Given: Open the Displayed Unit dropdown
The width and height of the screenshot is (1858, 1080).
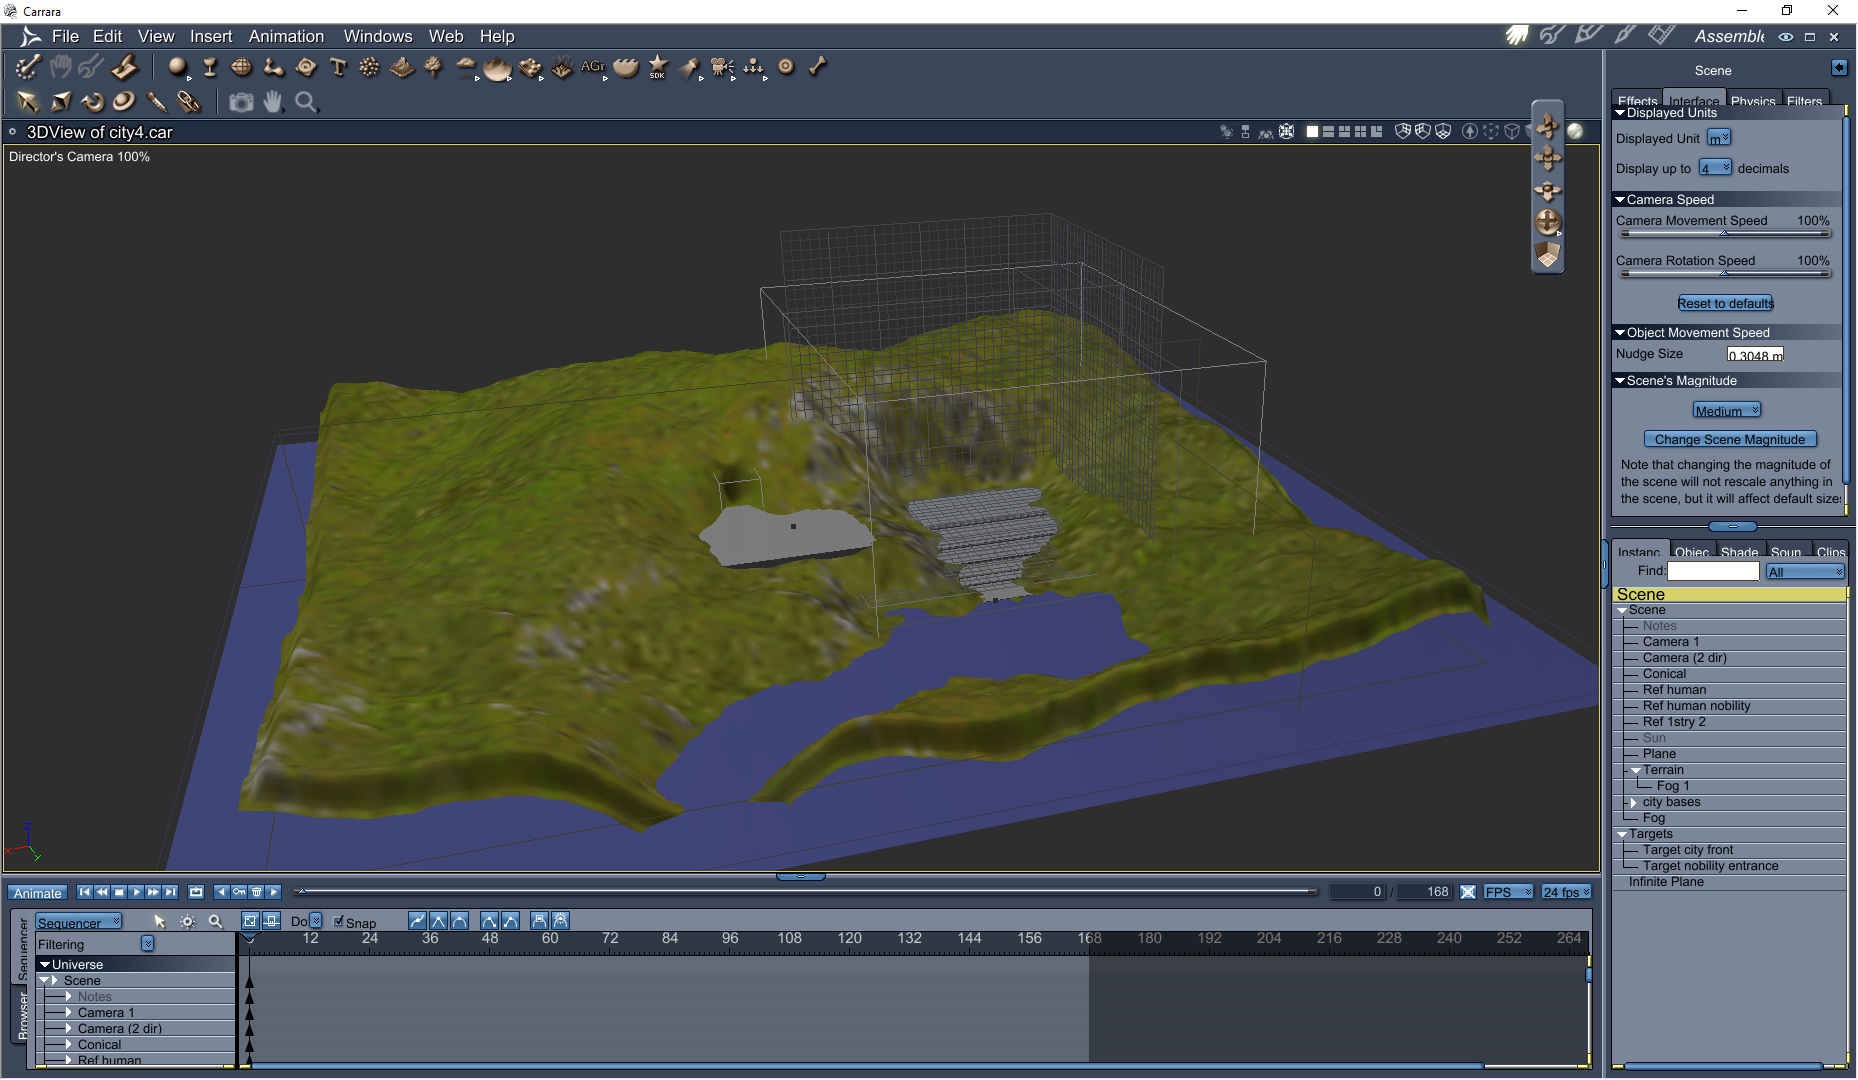Looking at the screenshot, I should (x=1718, y=138).
